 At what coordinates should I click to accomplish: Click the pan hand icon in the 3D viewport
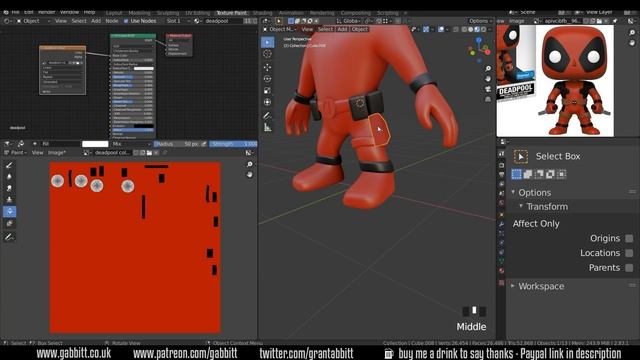click(488, 78)
